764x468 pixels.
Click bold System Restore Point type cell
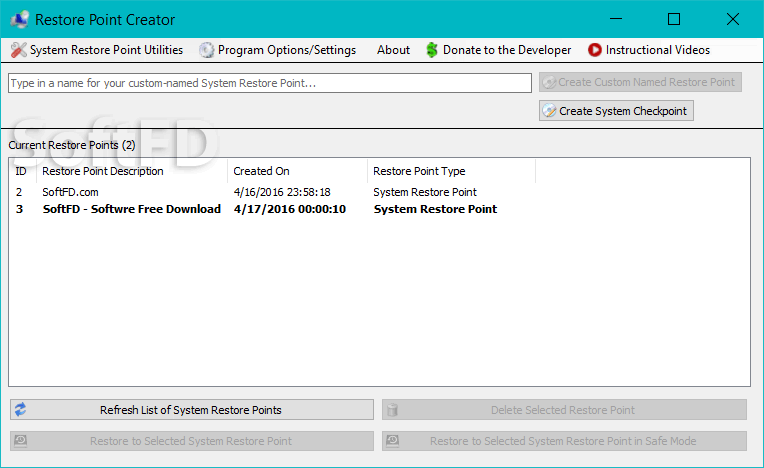pyautogui.click(x=435, y=209)
